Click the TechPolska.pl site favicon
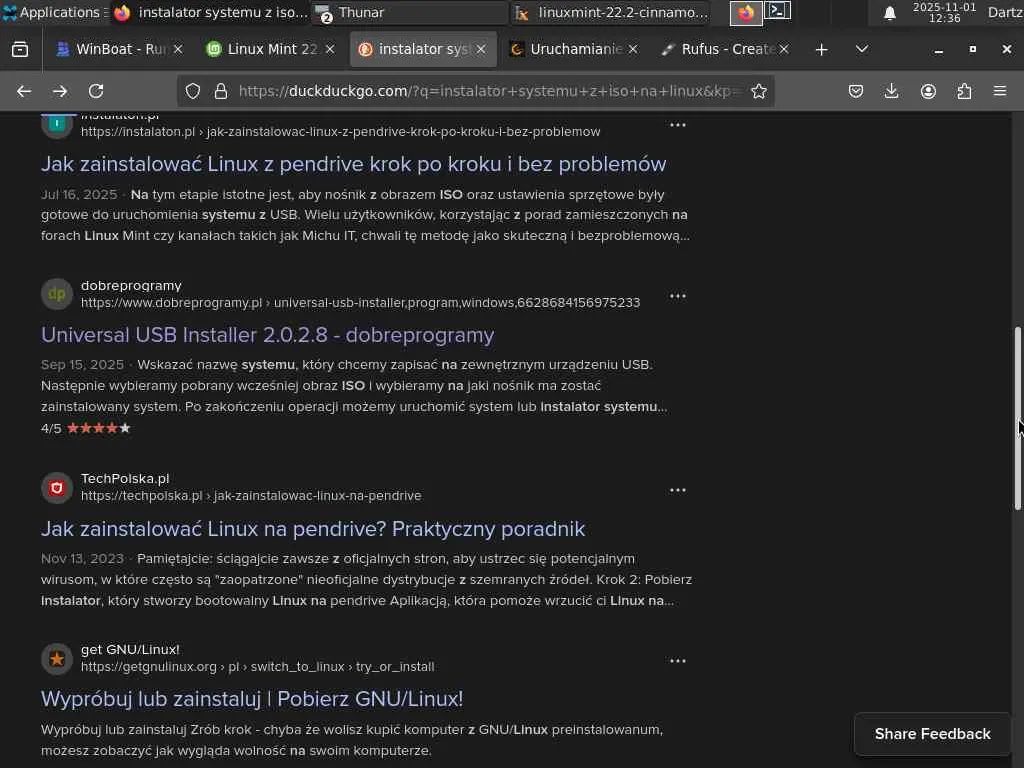 [57, 488]
